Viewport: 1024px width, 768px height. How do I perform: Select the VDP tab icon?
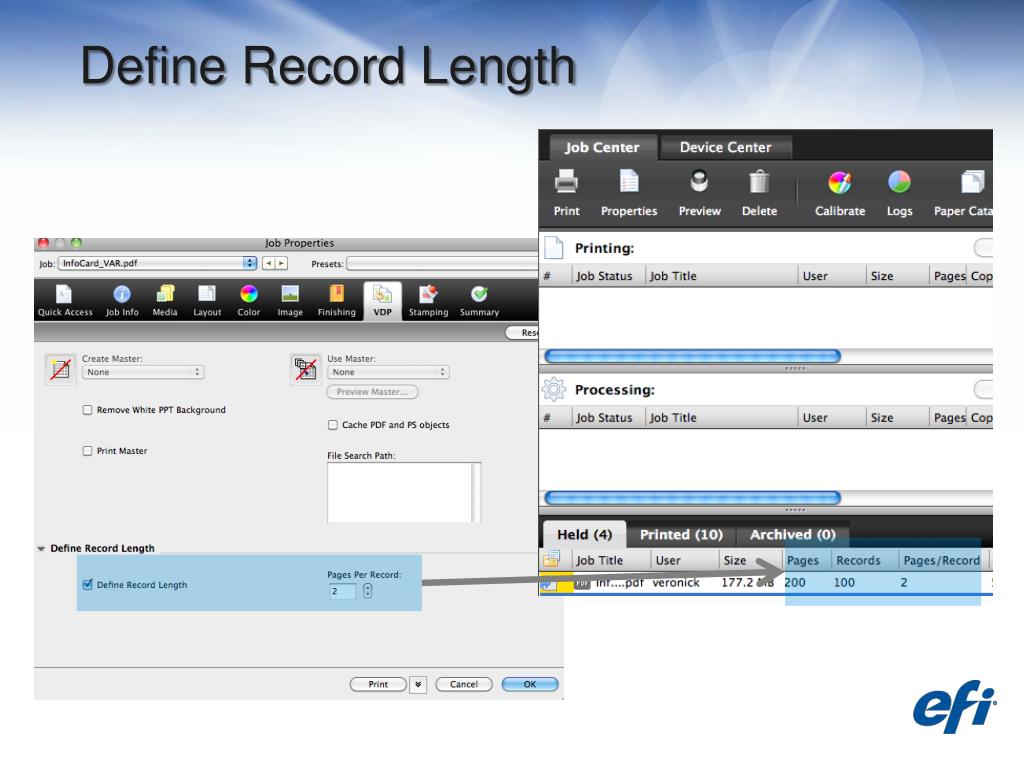click(382, 295)
